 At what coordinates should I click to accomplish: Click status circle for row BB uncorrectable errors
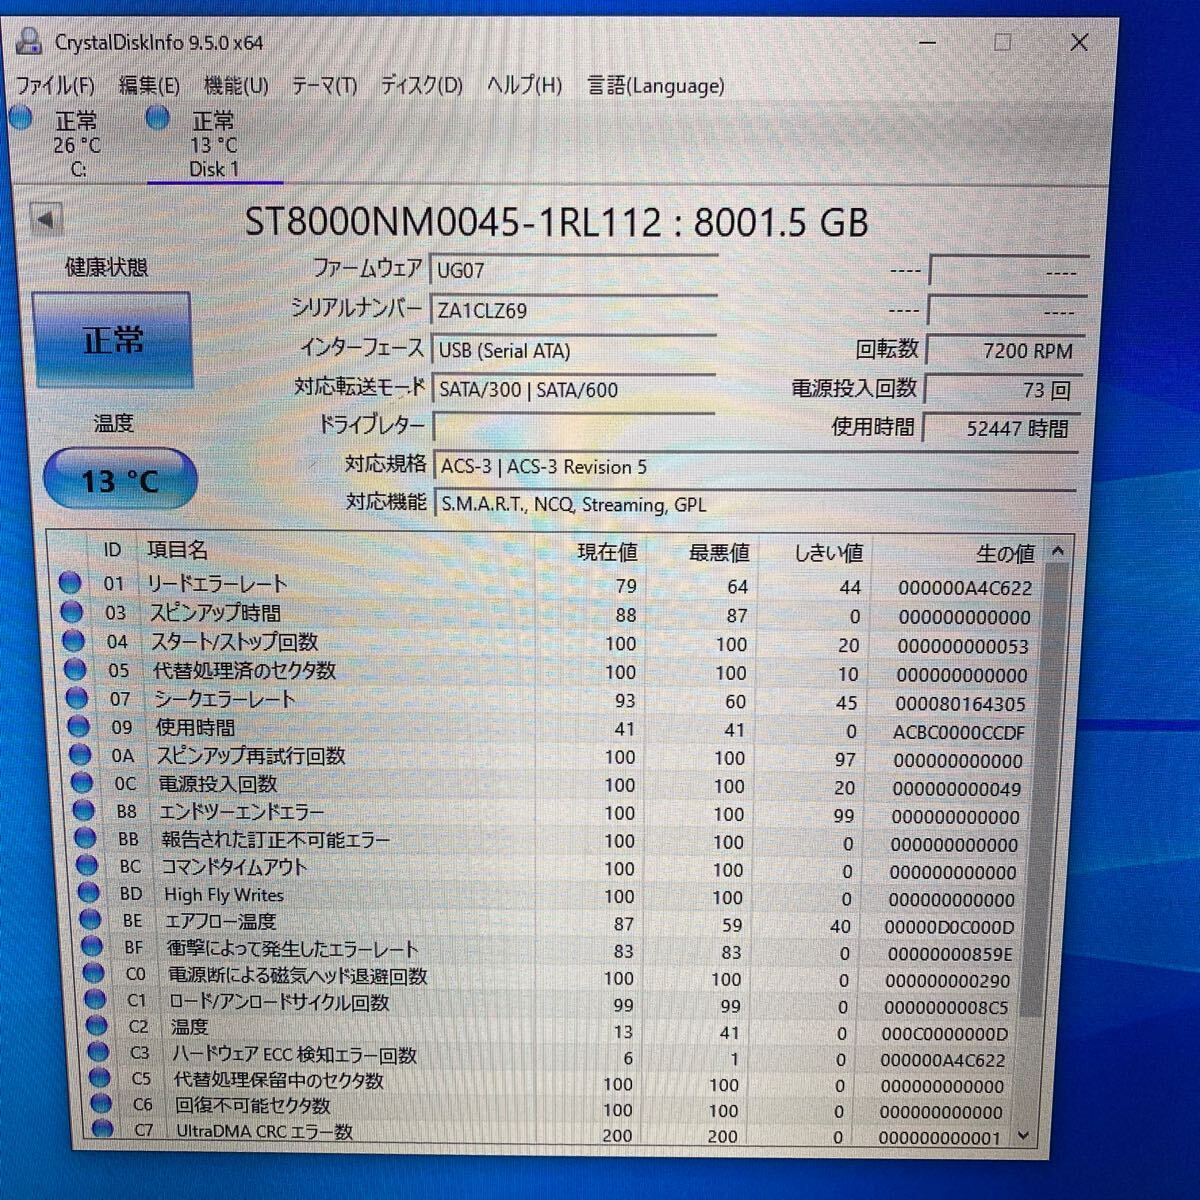pyautogui.click(x=87, y=839)
